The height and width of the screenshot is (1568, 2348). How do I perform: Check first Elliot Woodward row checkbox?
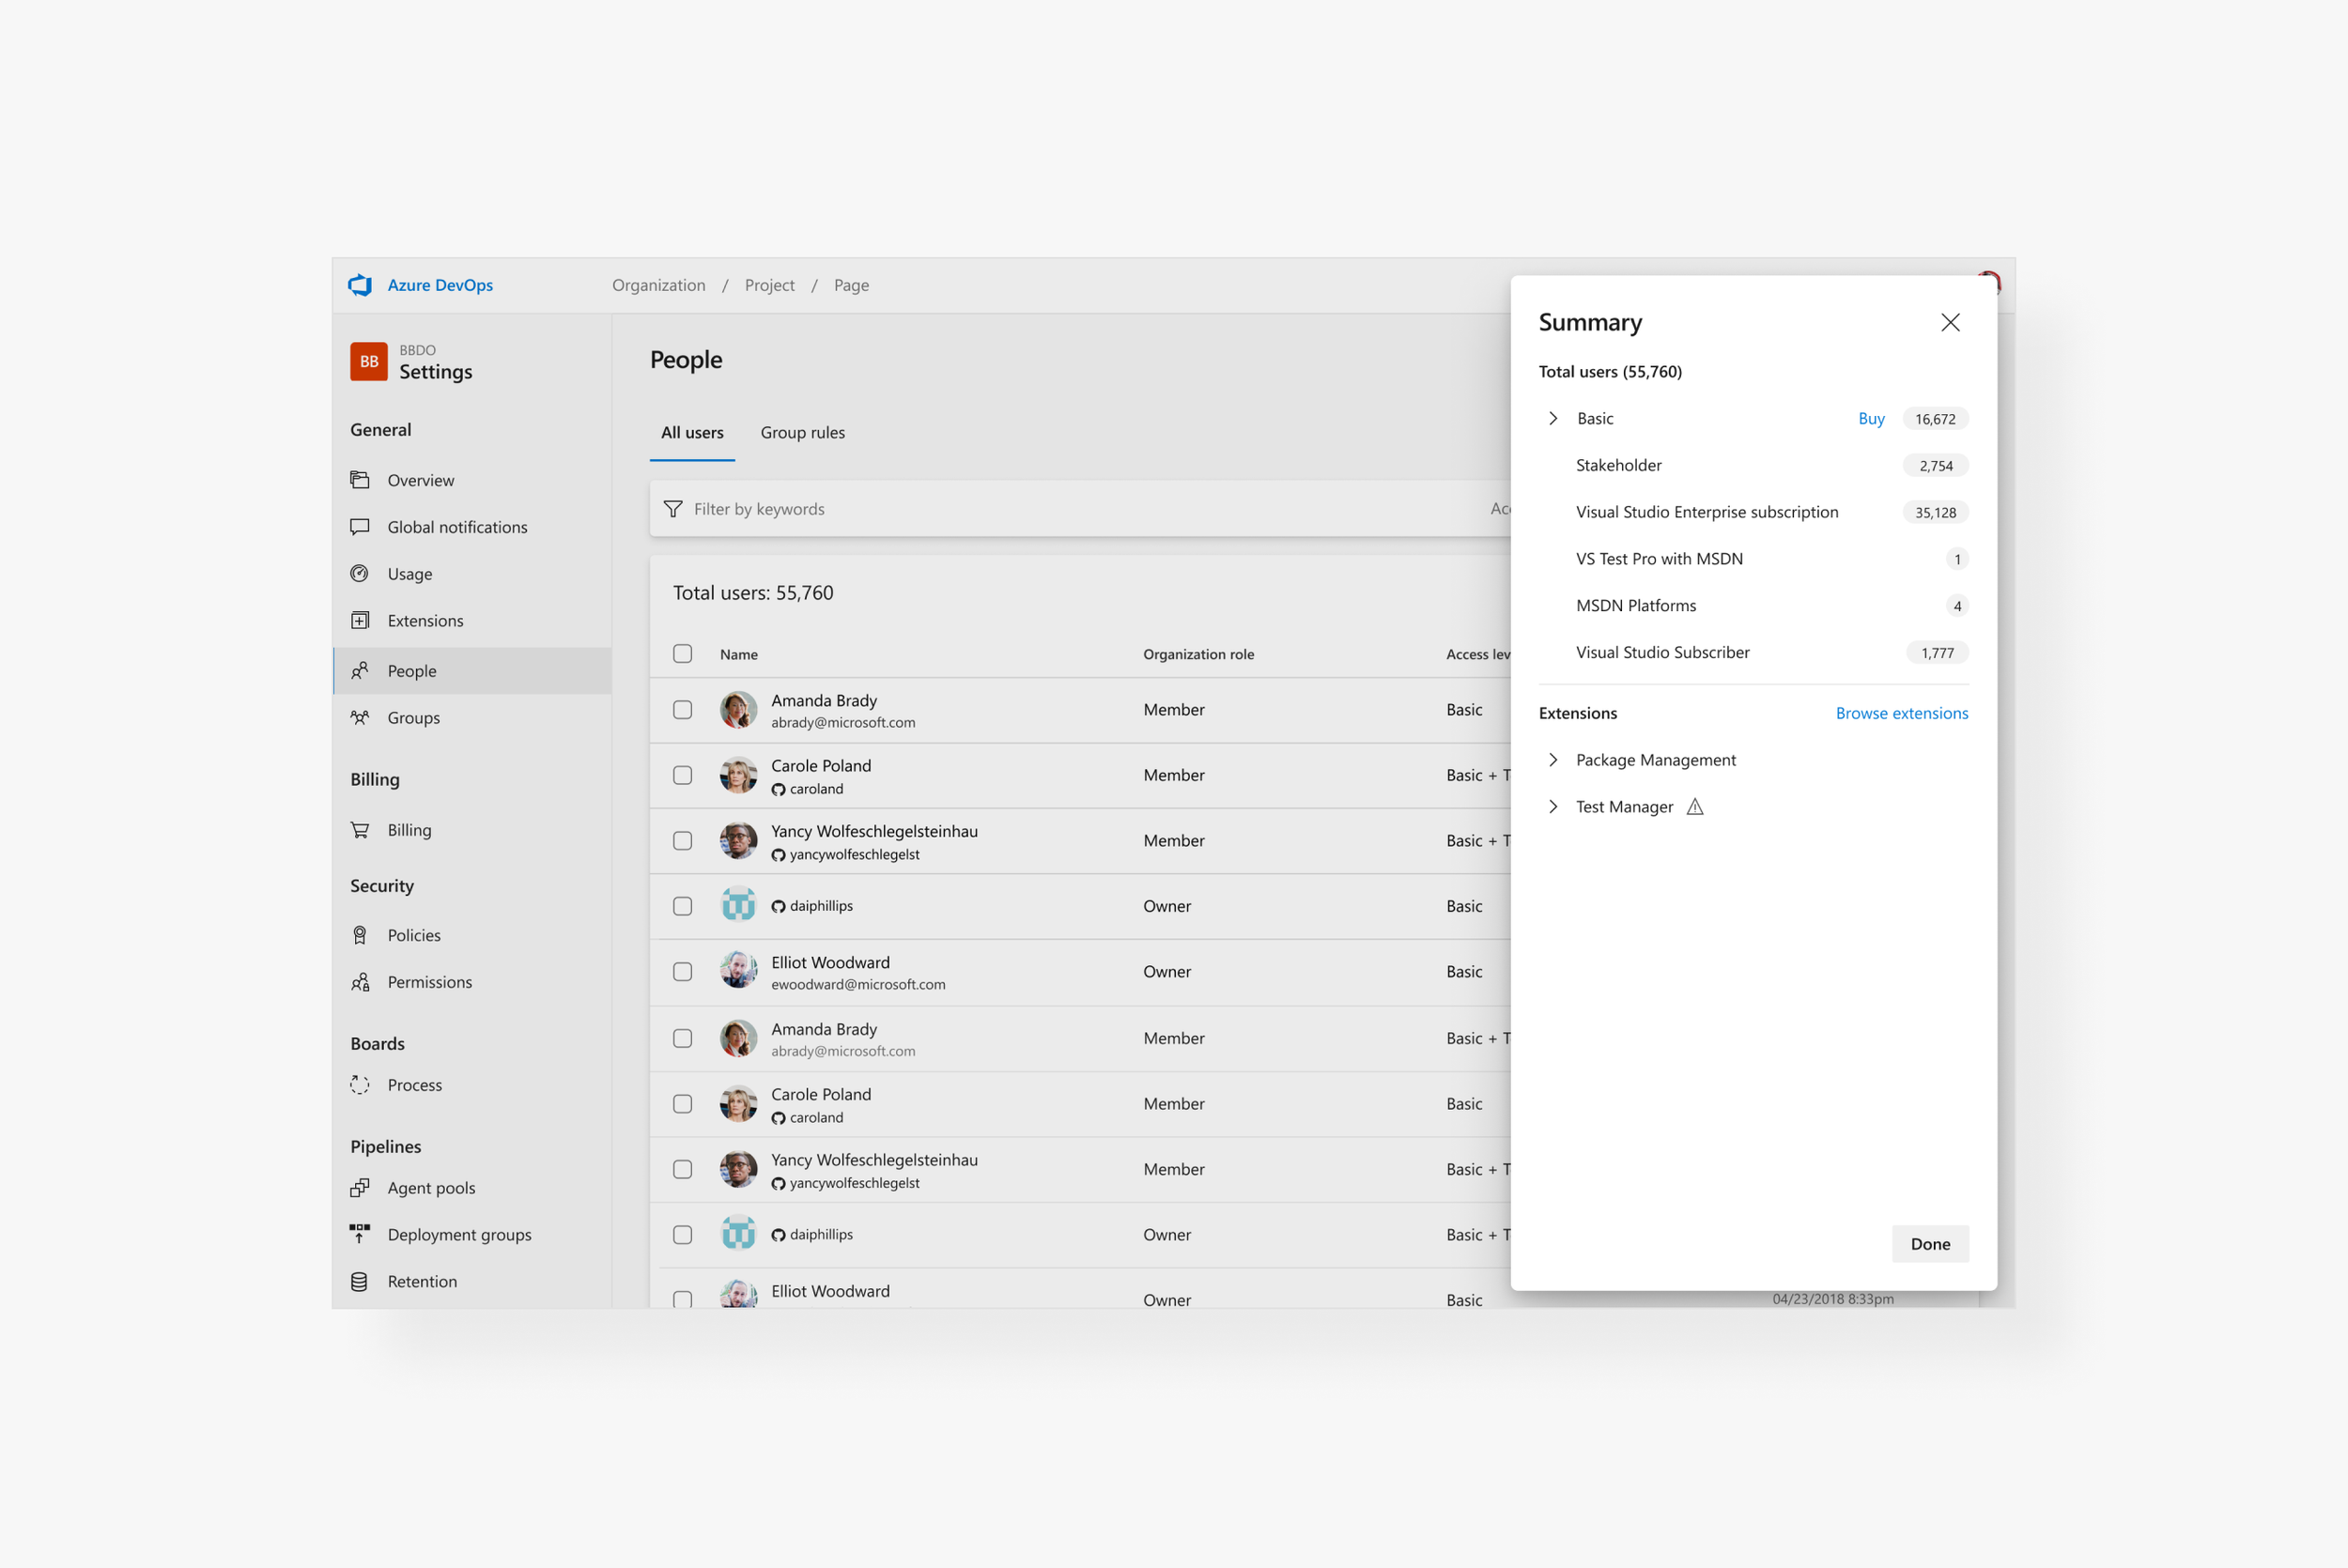click(x=683, y=972)
